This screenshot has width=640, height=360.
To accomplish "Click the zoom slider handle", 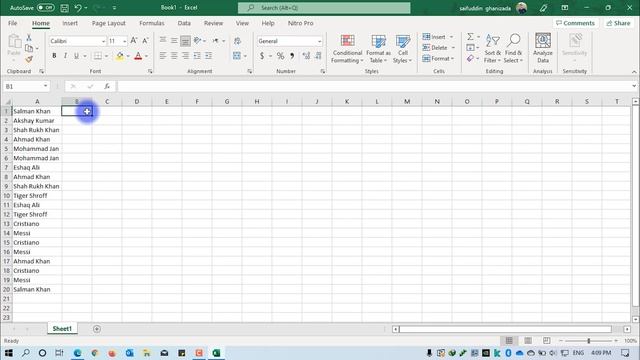I will point(589,341).
